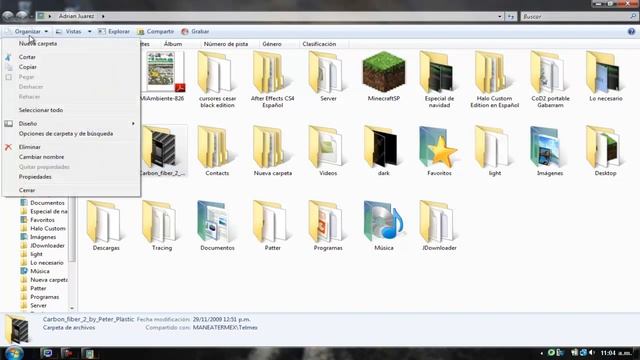Open the MiAmbiente-826 PDF file
The width and height of the screenshot is (640, 360).
click(x=162, y=72)
